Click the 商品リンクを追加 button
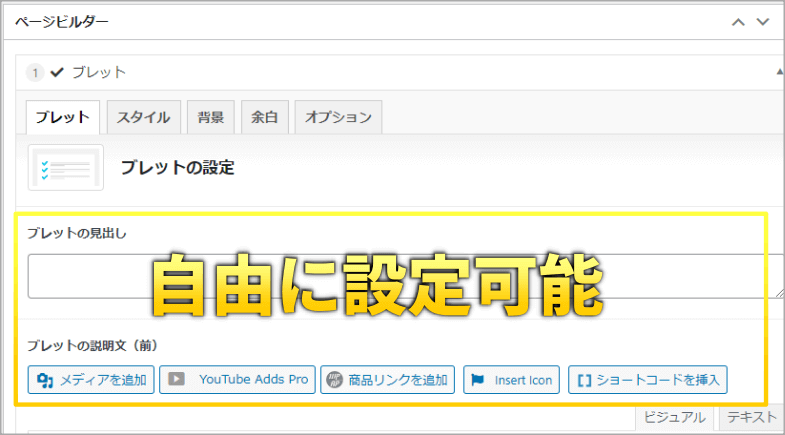 pyautogui.click(x=387, y=380)
